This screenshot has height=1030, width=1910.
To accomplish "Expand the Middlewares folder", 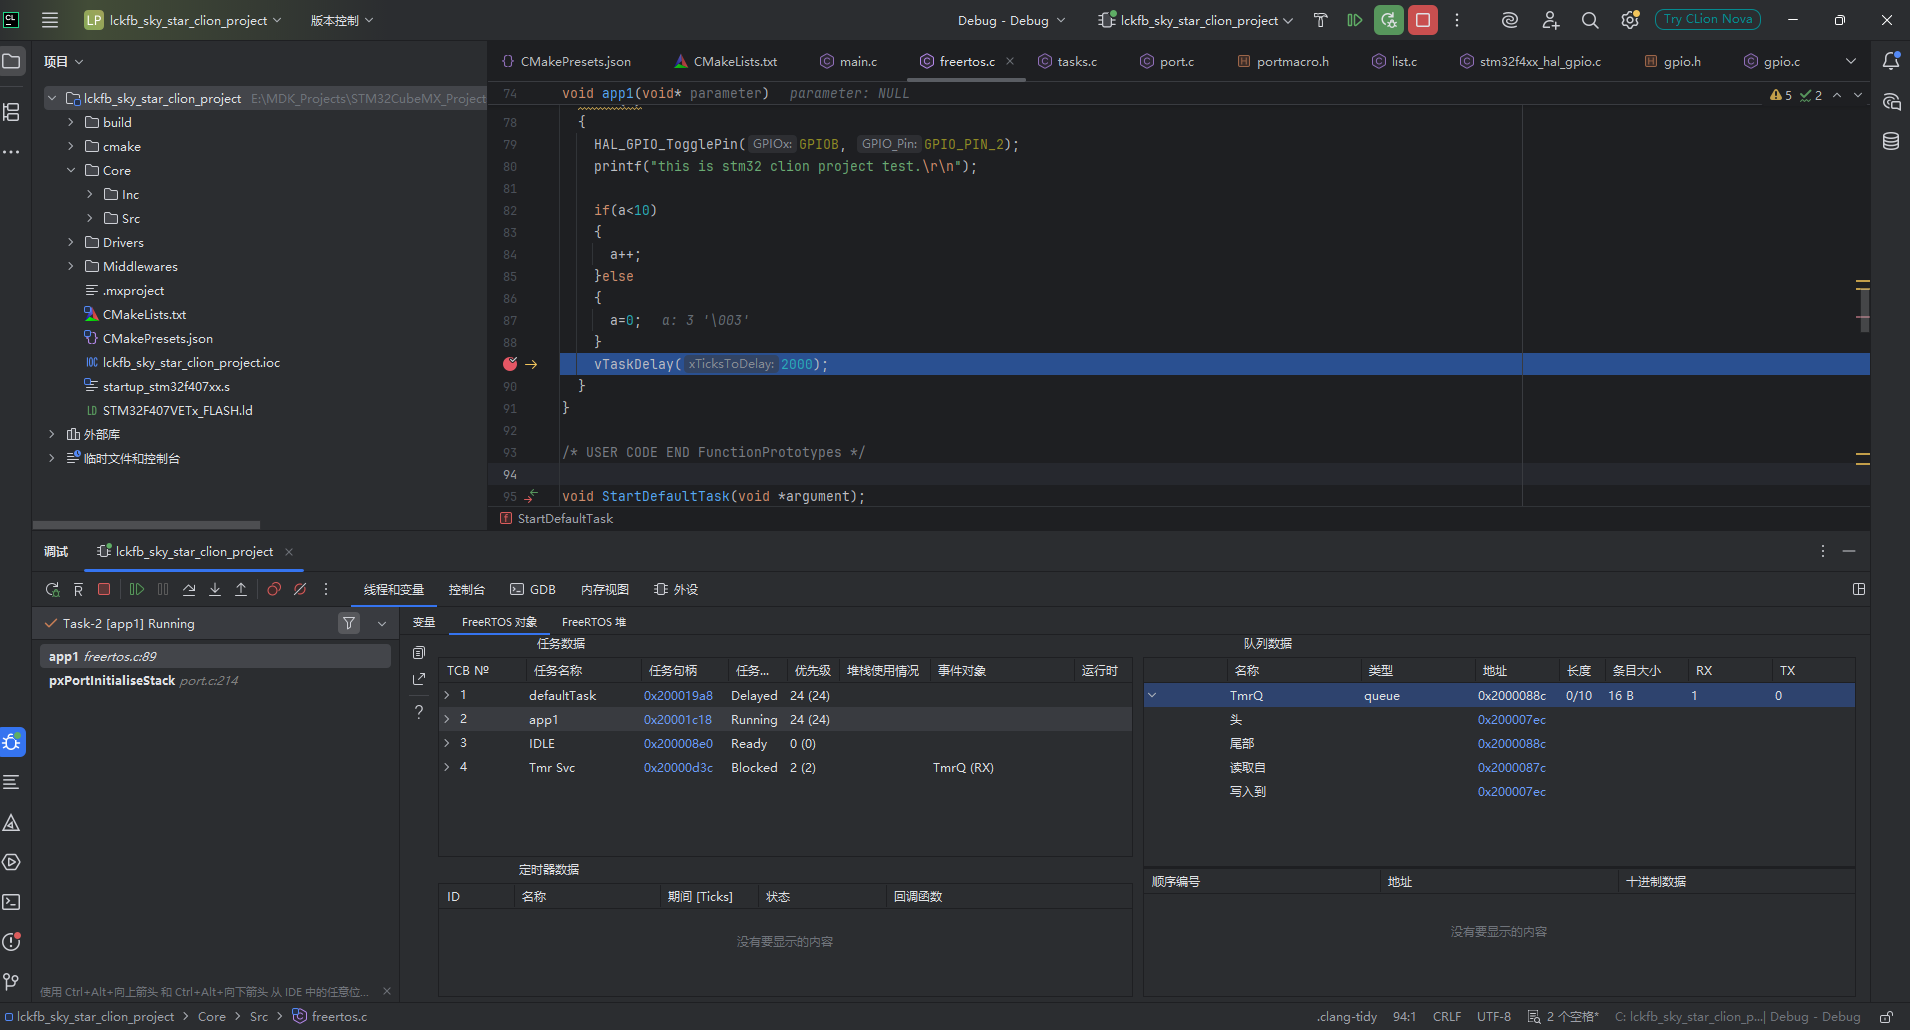I will [71, 266].
